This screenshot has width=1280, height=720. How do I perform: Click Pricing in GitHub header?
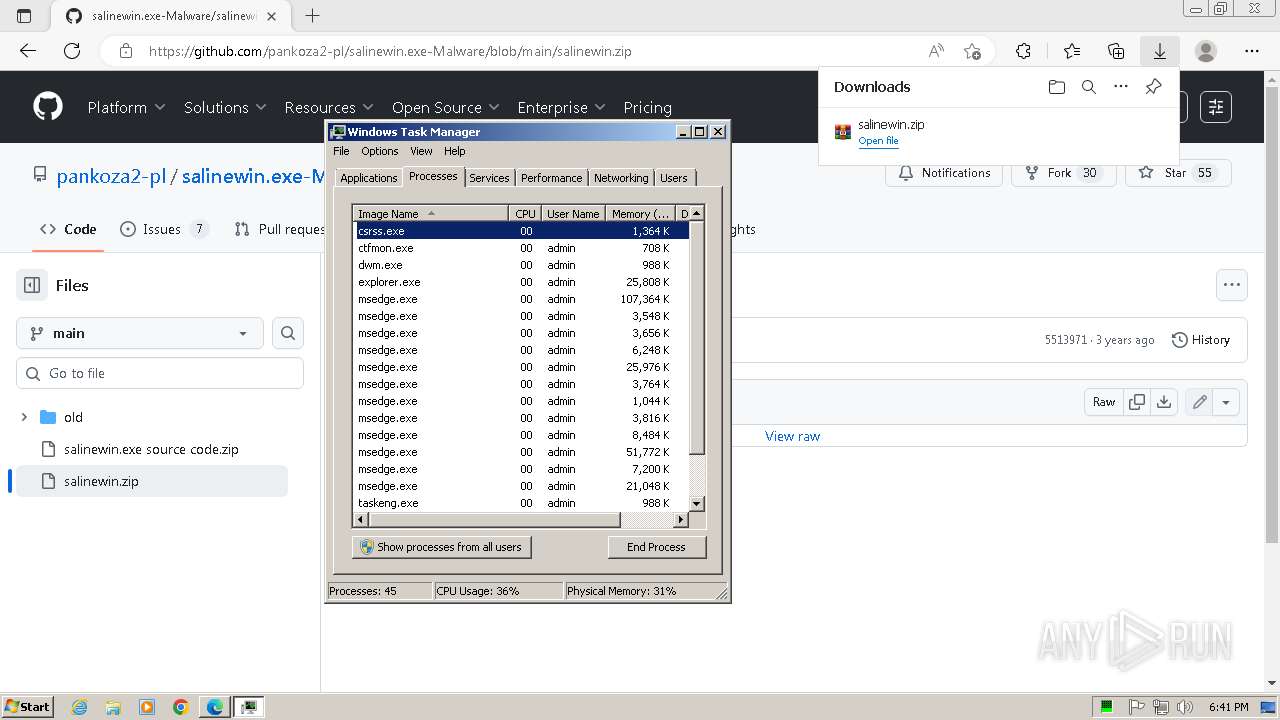click(x=647, y=107)
